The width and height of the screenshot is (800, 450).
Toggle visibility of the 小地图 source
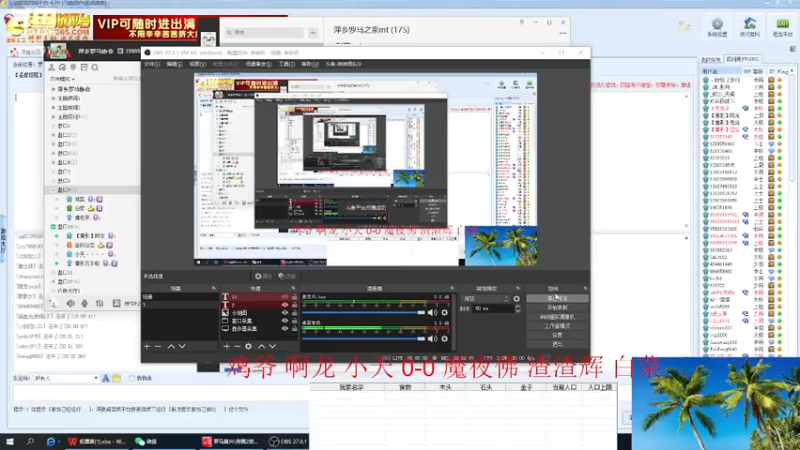(285, 313)
